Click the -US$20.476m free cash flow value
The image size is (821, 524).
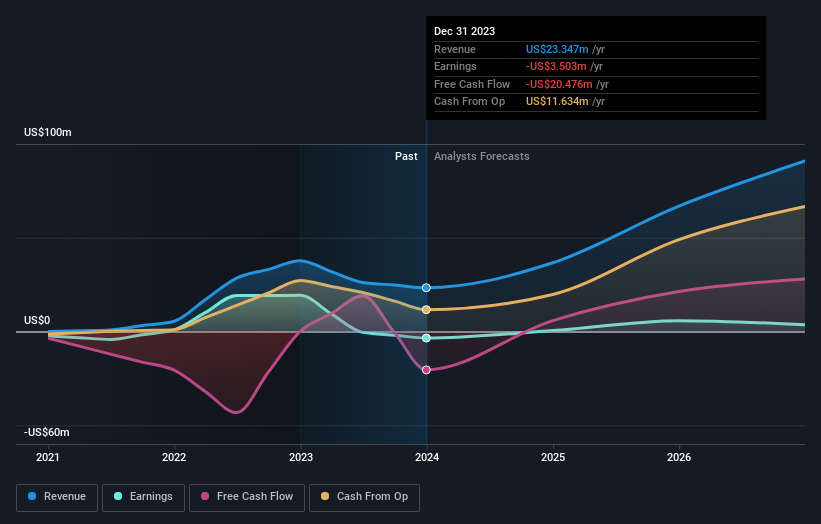tap(559, 84)
